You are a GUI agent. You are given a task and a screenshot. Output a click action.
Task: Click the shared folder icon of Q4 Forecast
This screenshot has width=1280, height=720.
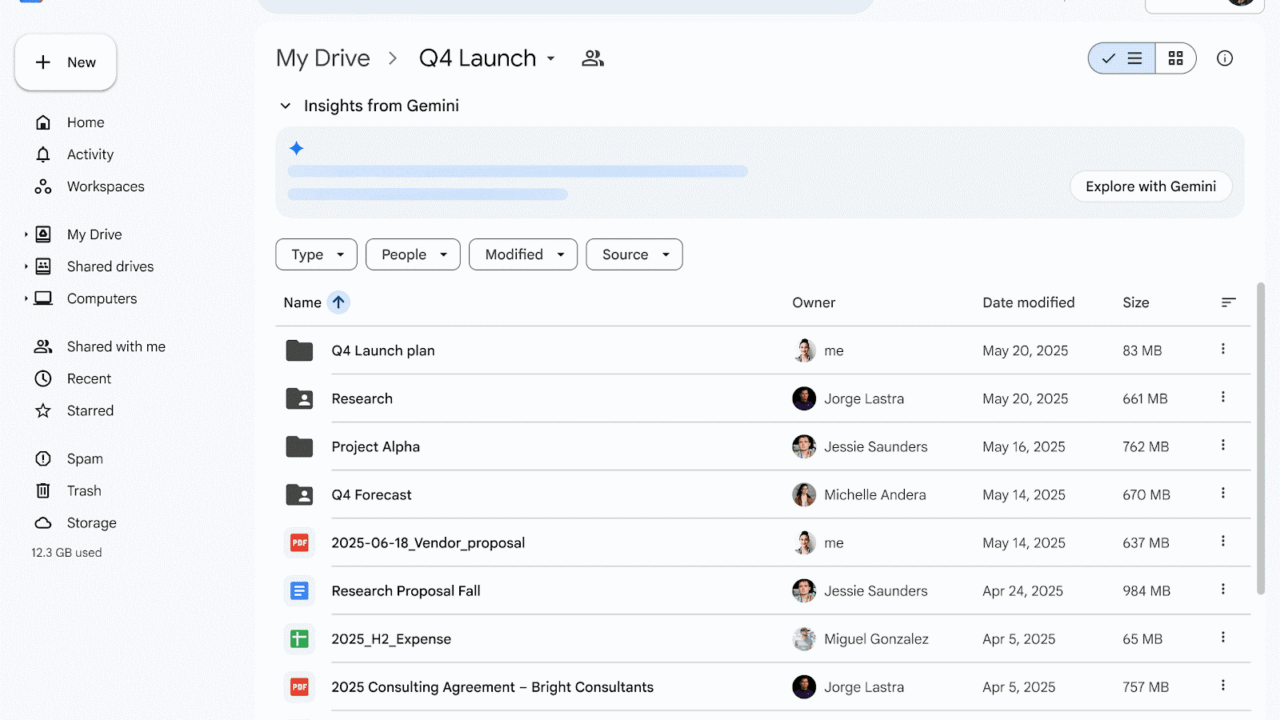coord(299,494)
